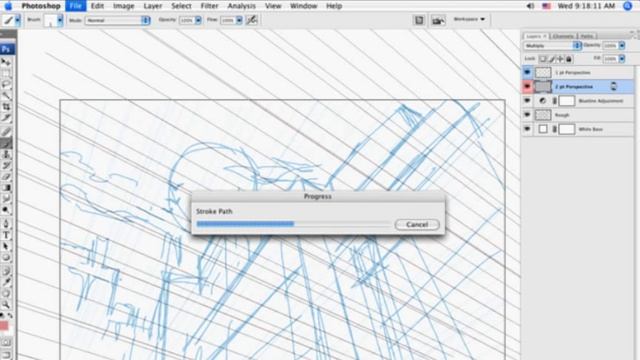640x360 pixels.
Task: Select the Lasso tool
Action: [6, 84]
